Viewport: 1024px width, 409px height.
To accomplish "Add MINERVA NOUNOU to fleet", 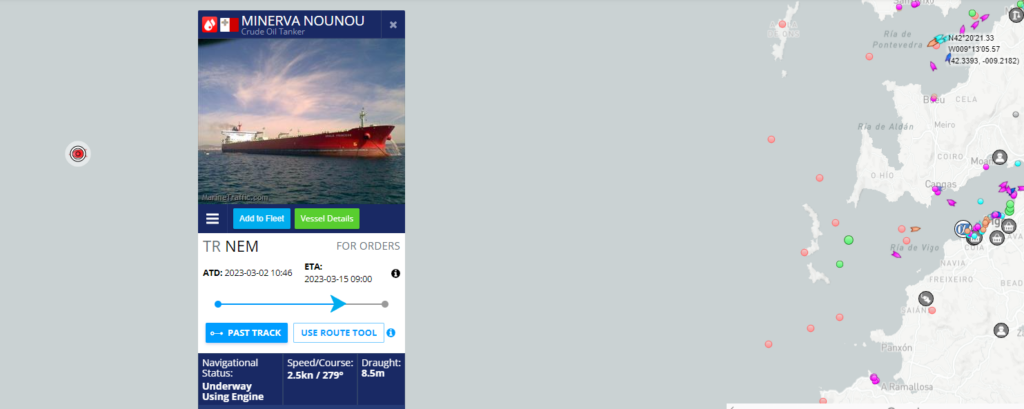I will point(261,219).
